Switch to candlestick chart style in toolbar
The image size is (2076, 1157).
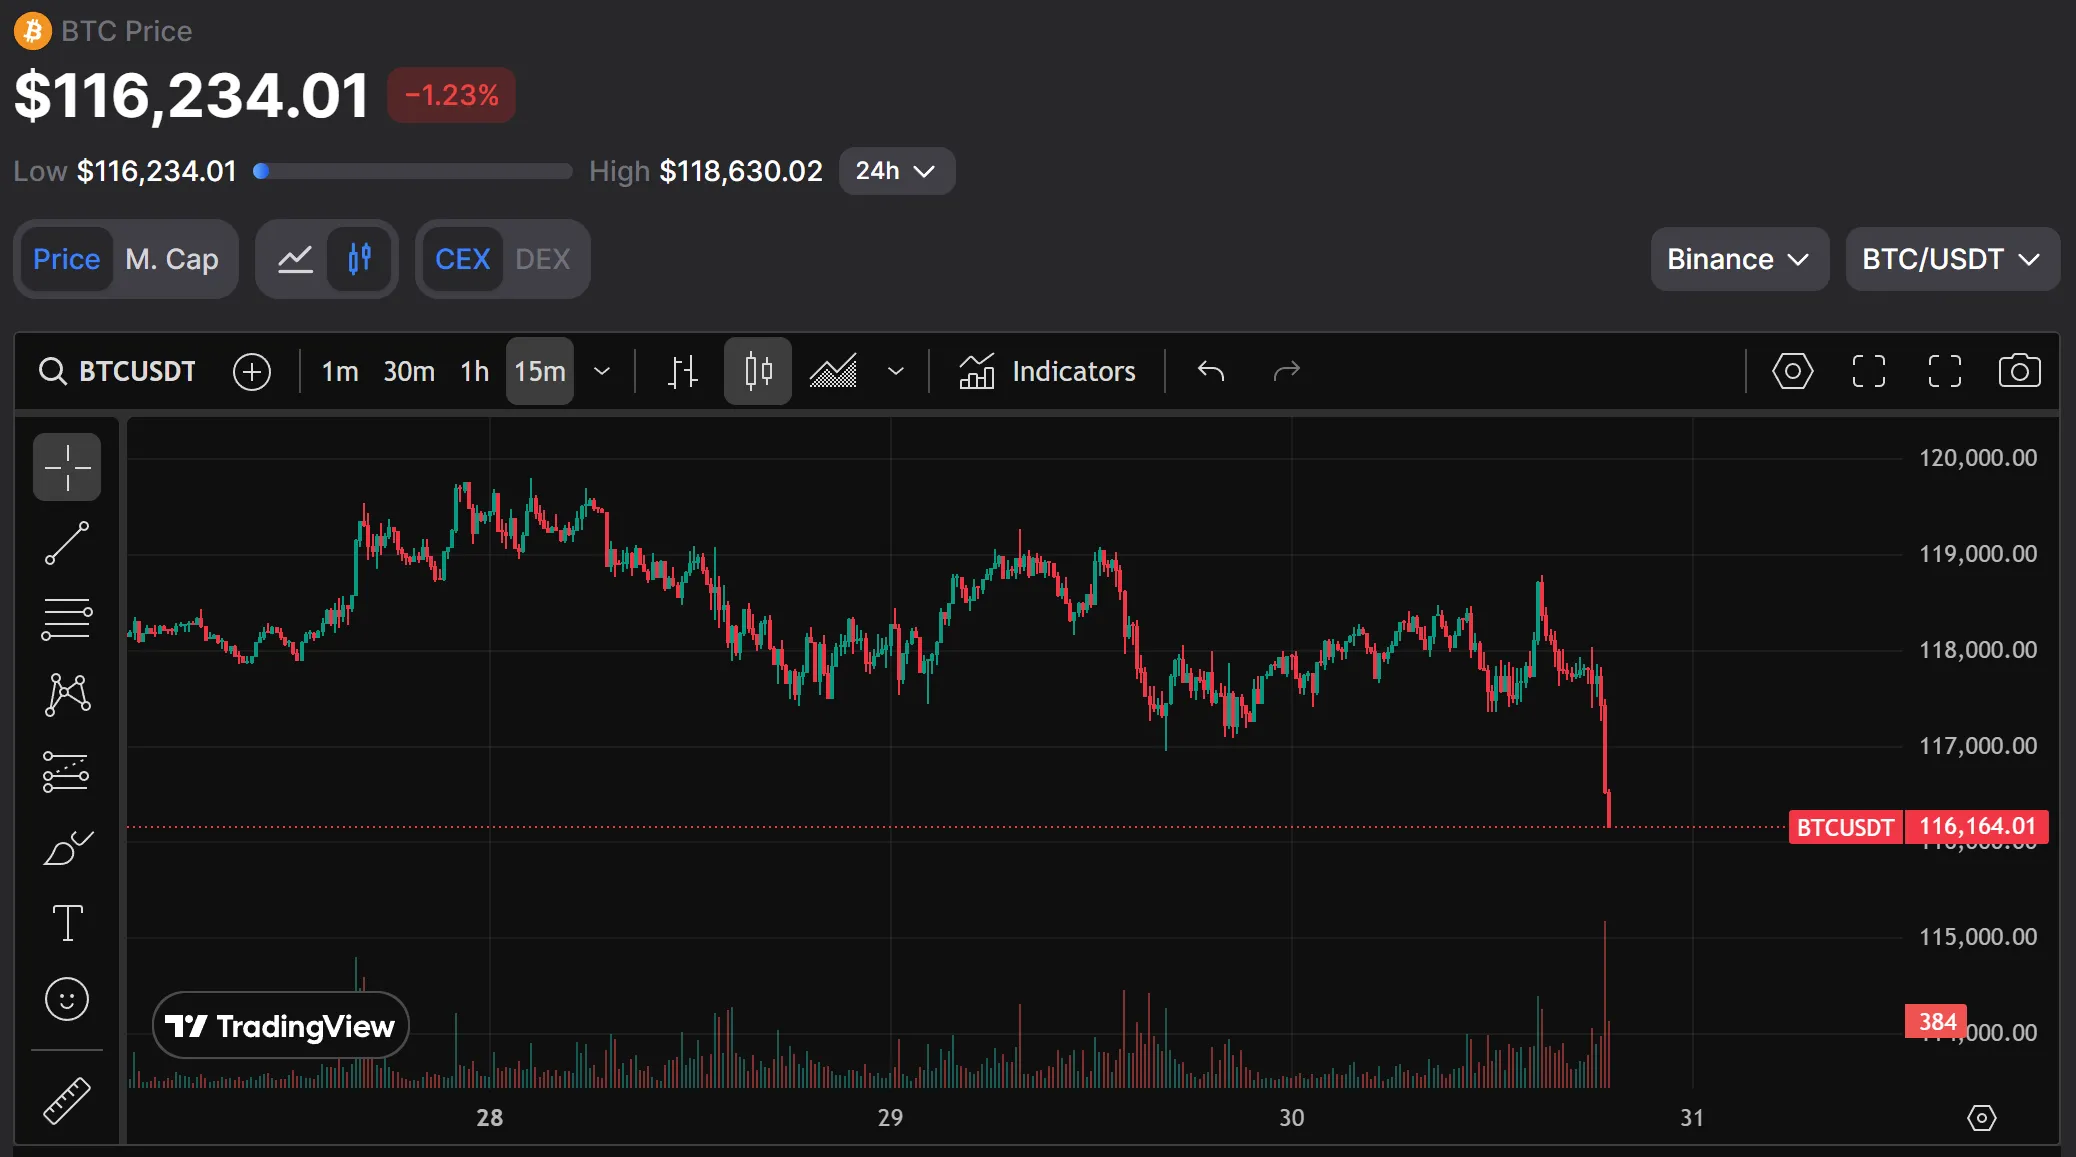pyautogui.click(x=758, y=371)
